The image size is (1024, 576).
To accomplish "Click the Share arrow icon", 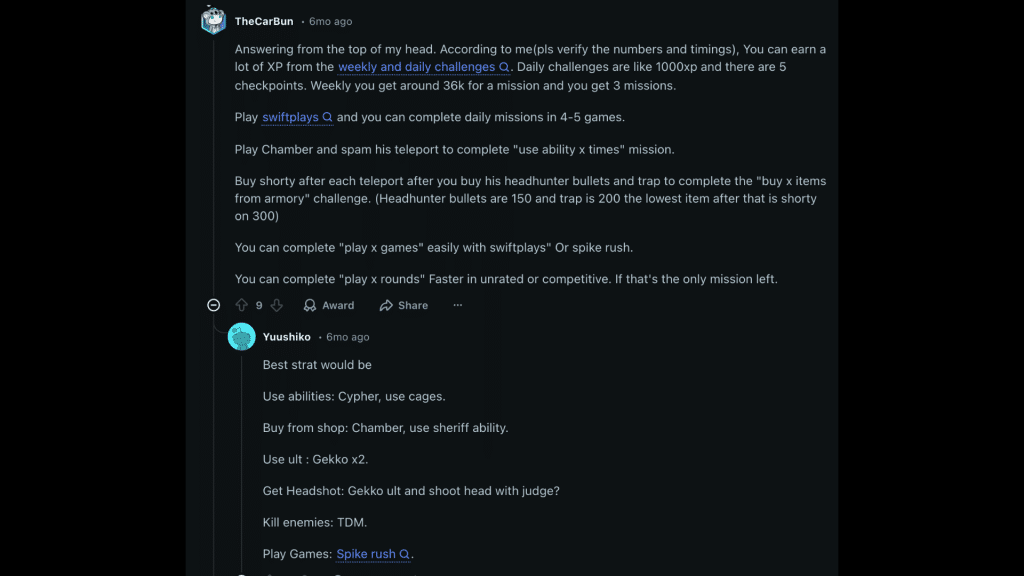I will coord(386,305).
